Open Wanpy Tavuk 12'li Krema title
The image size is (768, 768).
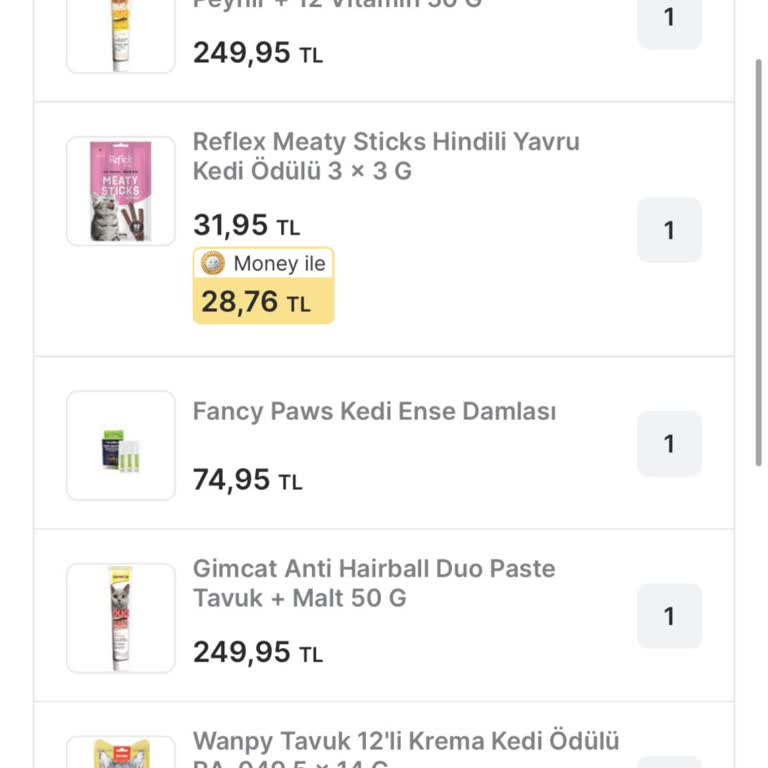[406, 742]
